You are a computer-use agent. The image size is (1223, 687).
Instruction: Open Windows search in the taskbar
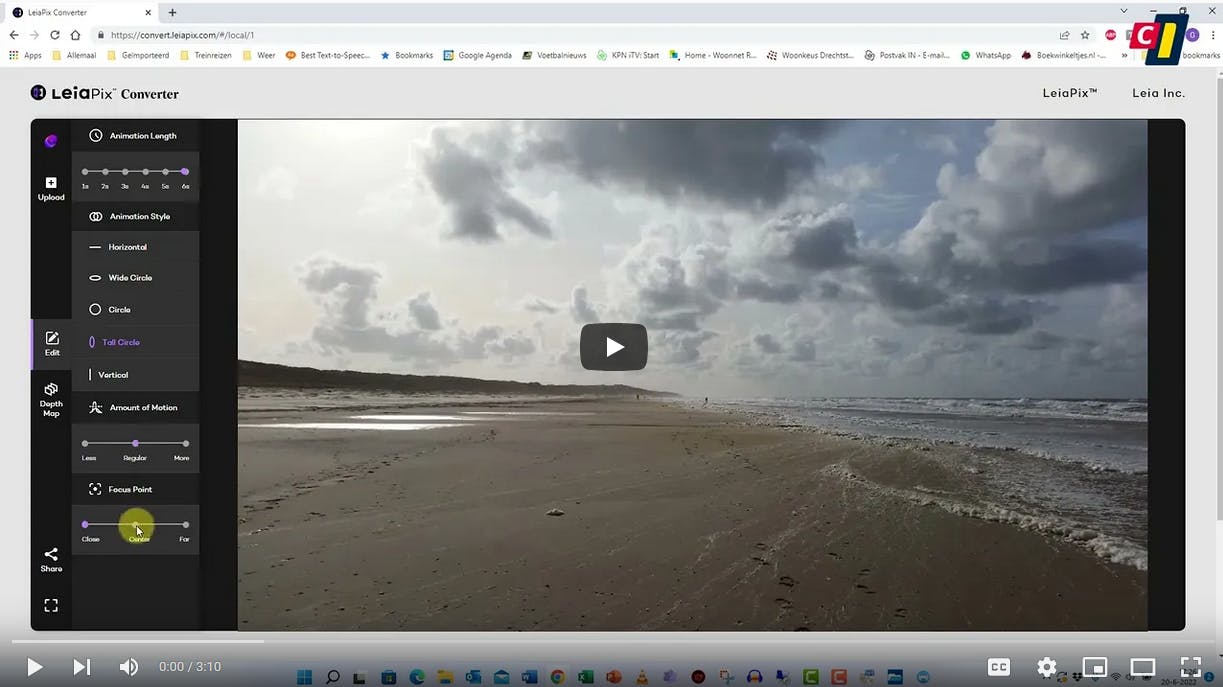[x=333, y=677]
